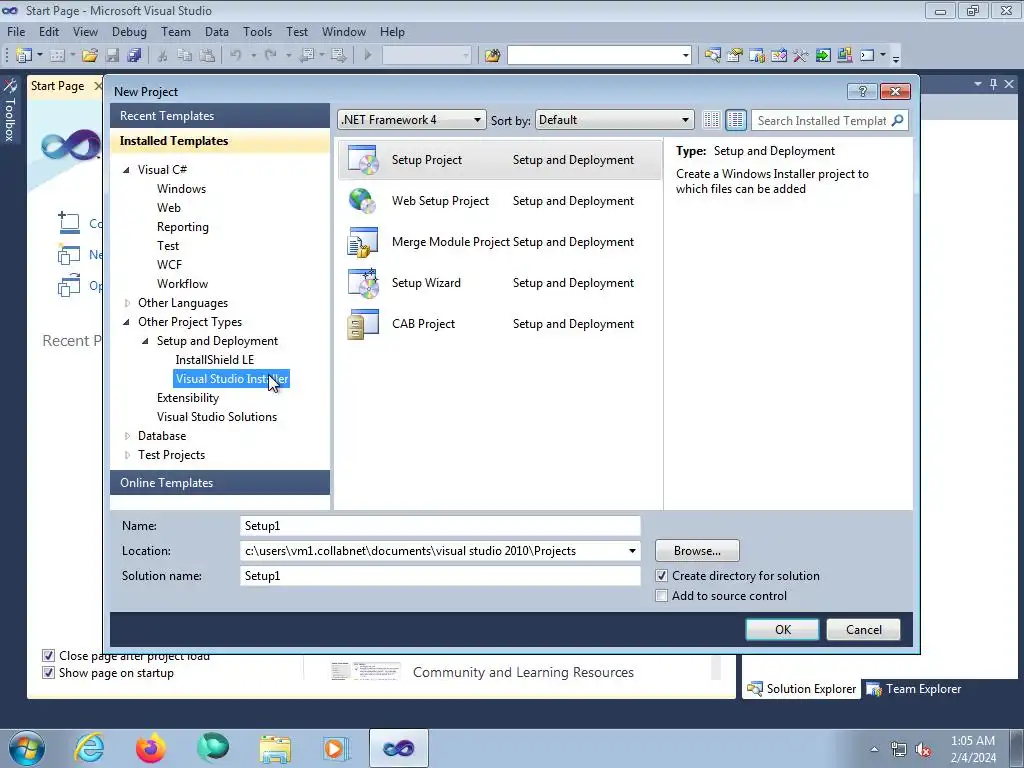
Task: Switch to small icons view in New Project
Action: pyautogui.click(x=711, y=120)
